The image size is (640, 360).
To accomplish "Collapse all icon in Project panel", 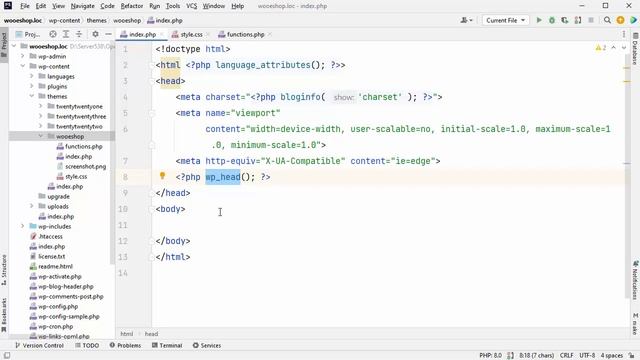I will 79,34.
